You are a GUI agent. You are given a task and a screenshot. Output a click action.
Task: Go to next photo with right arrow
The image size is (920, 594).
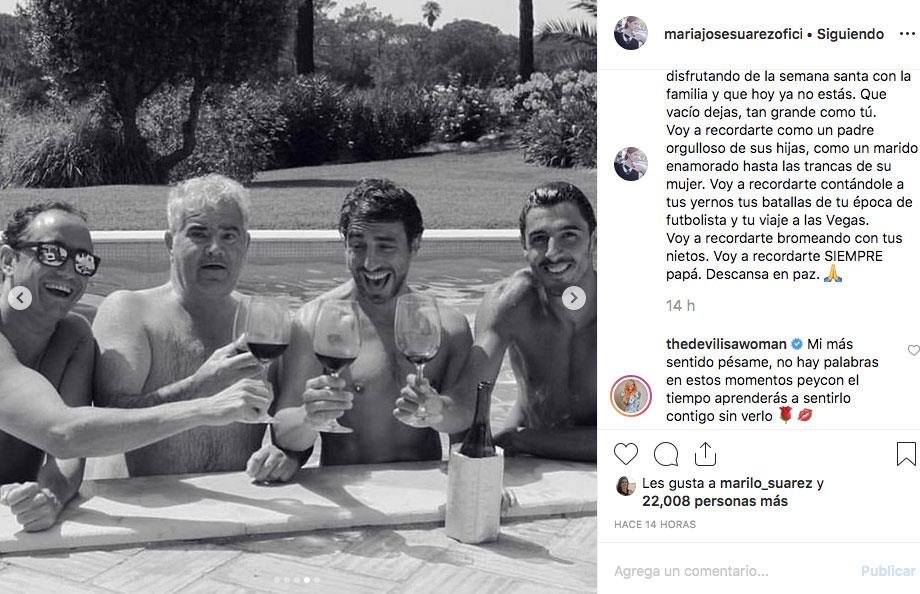tap(573, 298)
